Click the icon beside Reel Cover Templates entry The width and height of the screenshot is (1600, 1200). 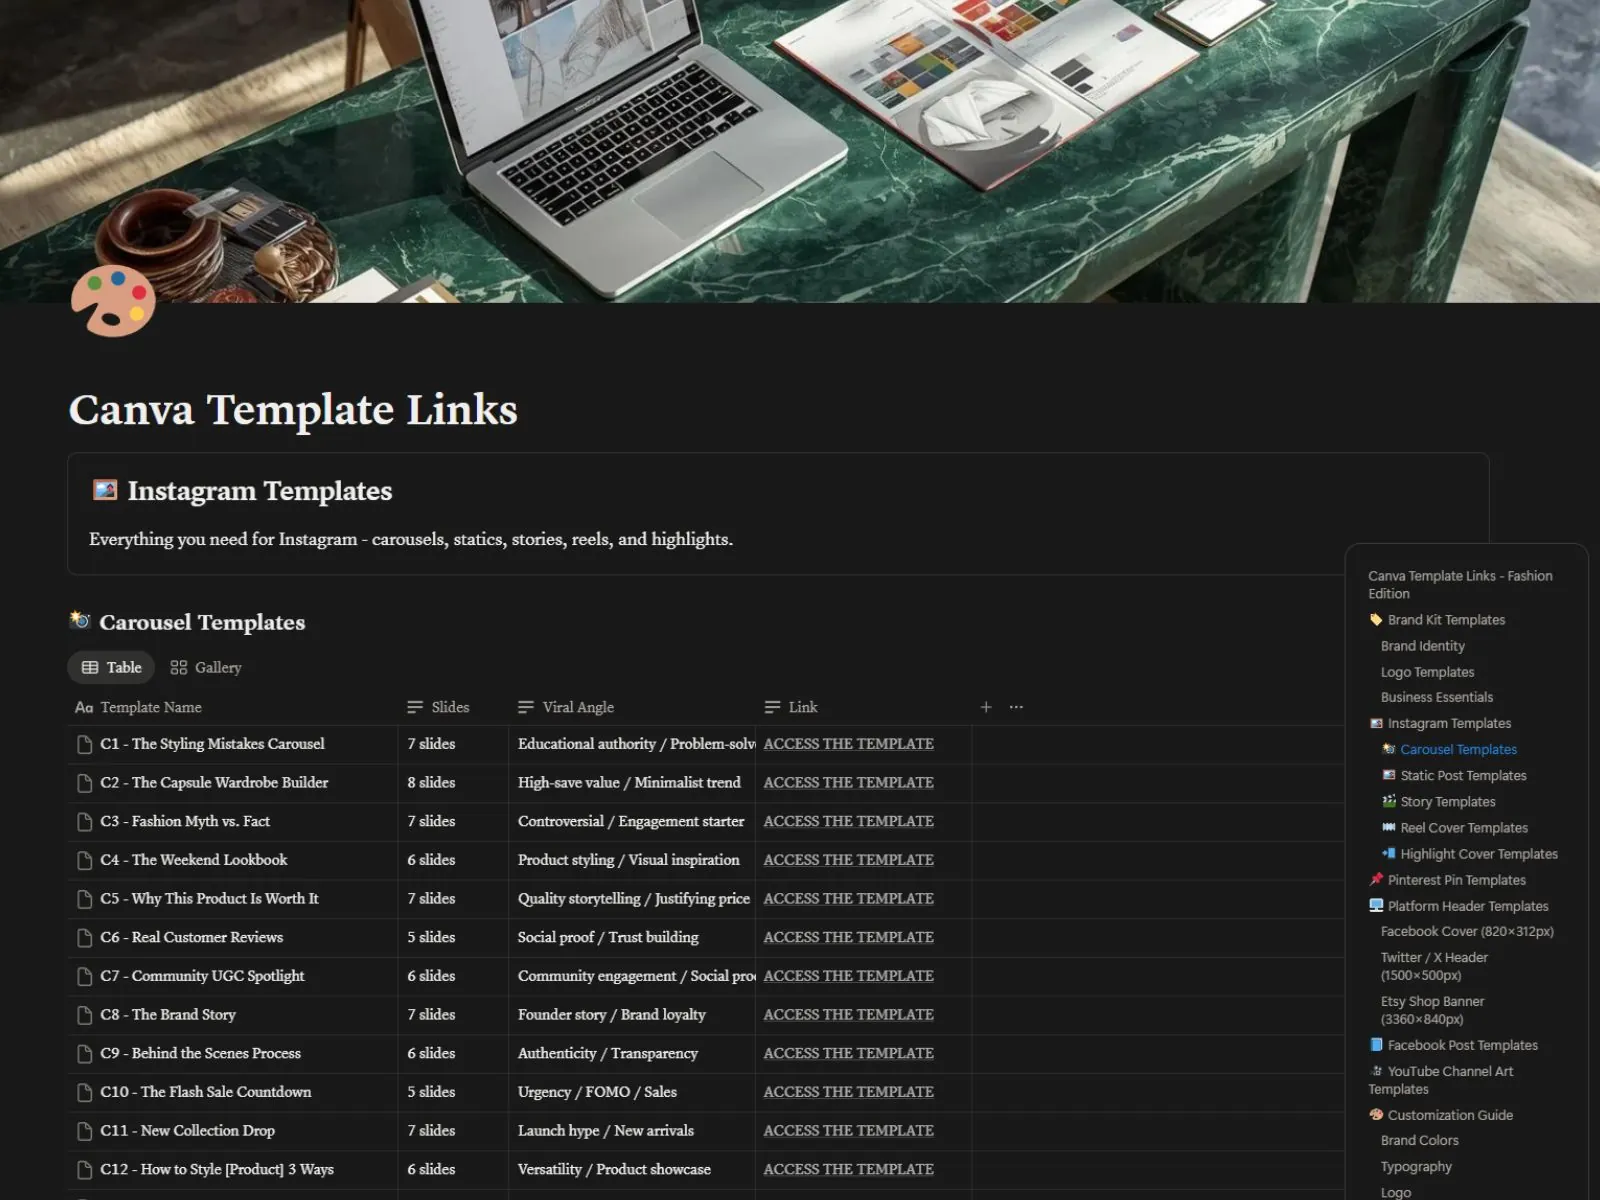1389,828
